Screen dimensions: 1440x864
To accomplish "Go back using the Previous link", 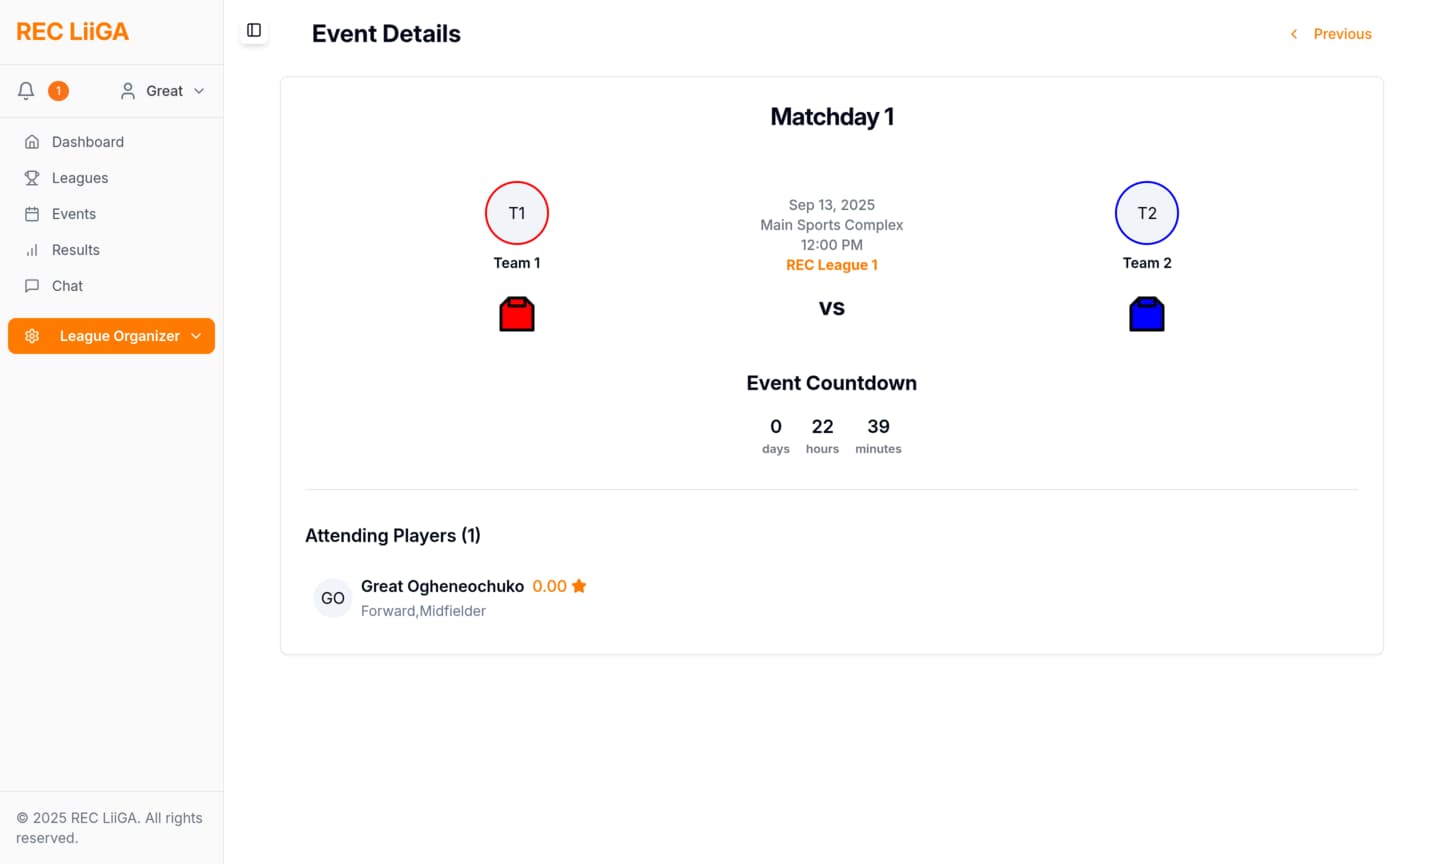I will pyautogui.click(x=1331, y=34).
